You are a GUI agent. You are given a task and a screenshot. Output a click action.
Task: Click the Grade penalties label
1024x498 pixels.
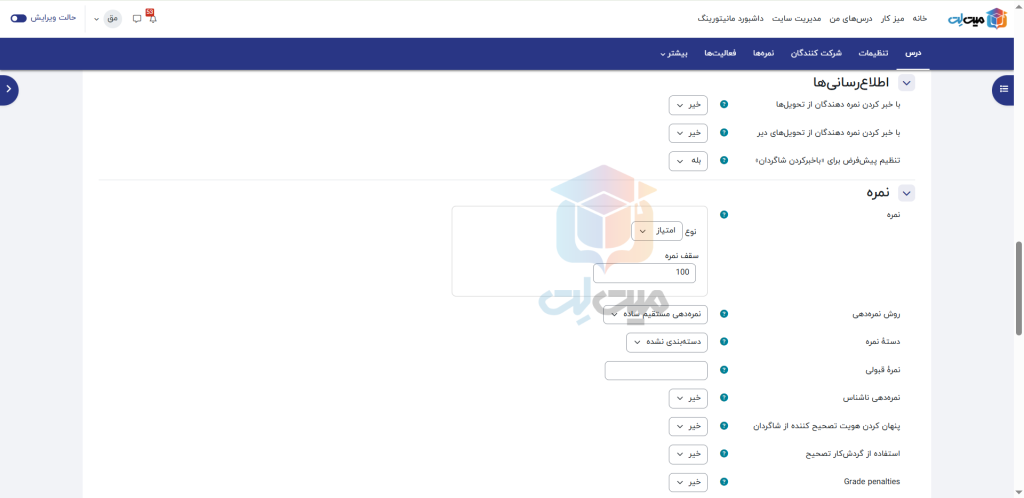pyautogui.click(x=872, y=482)
